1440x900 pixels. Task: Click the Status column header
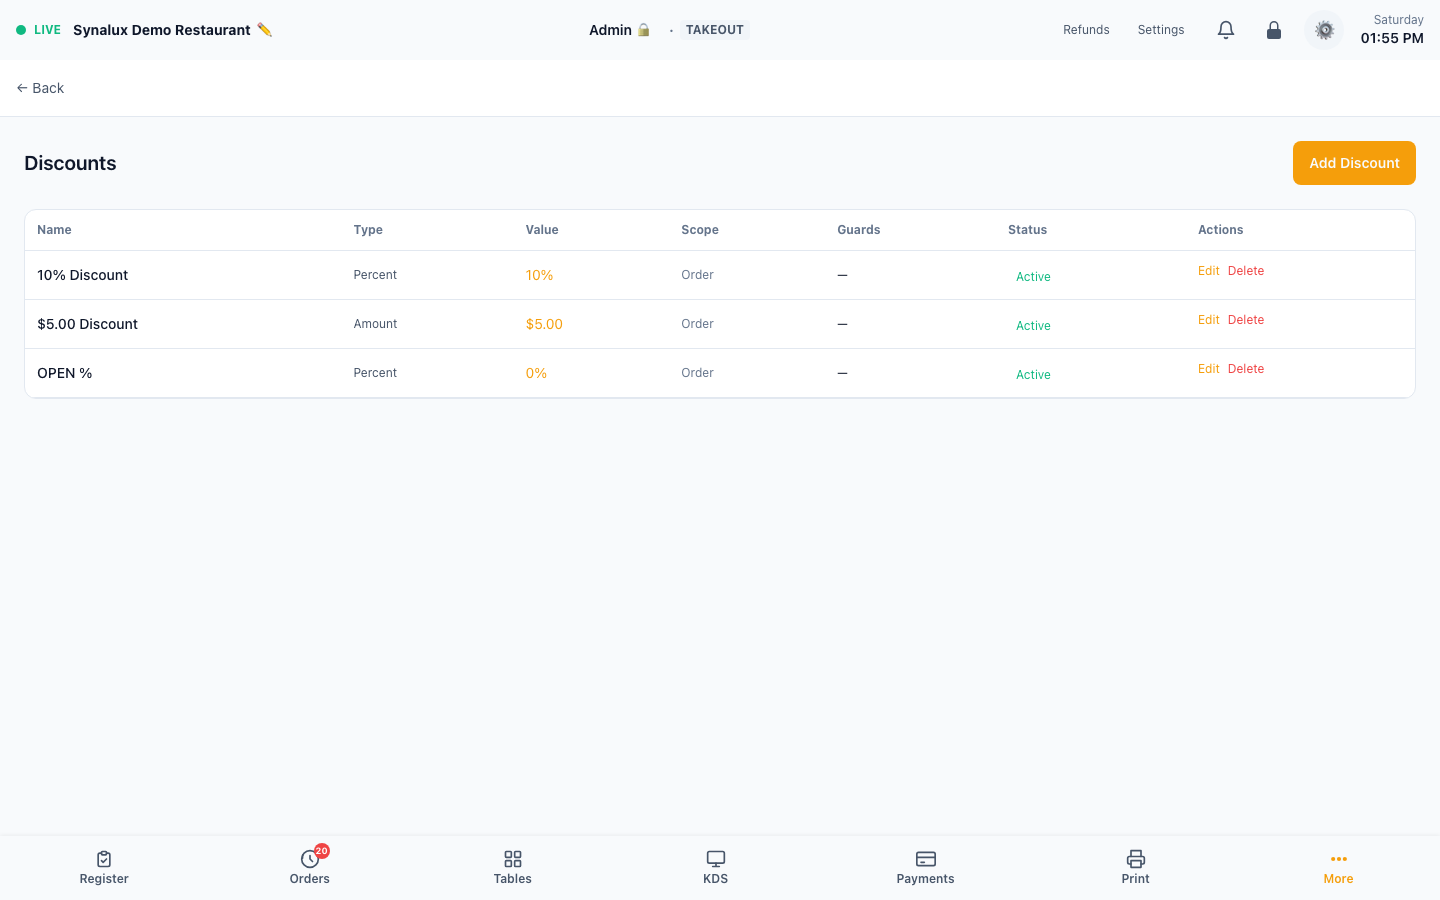tap(1027, 230)
